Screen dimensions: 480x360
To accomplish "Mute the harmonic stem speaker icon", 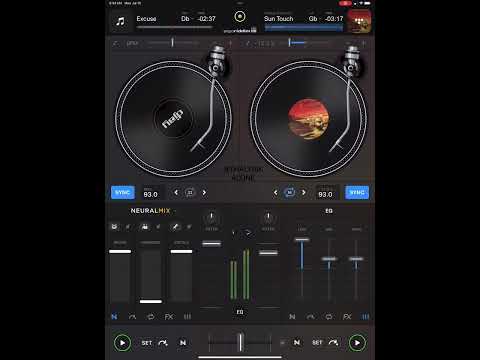I will coord(158,227).
